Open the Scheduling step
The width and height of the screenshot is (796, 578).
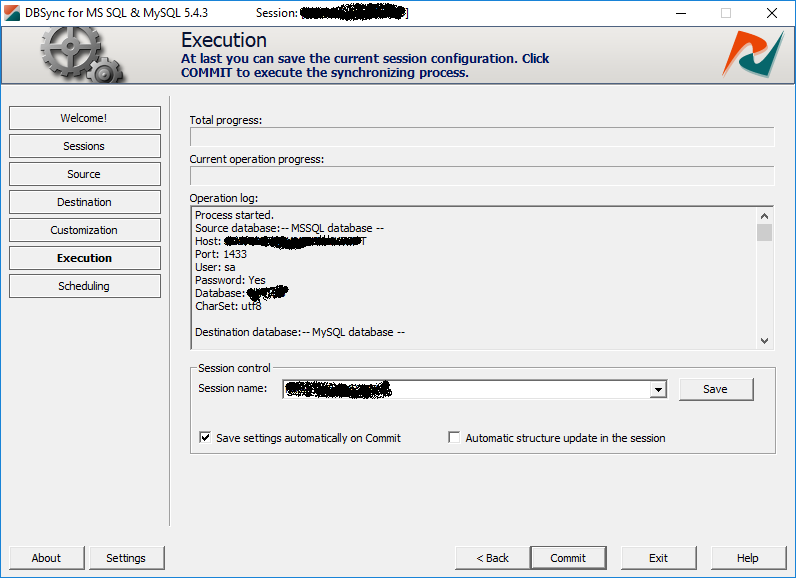[x=85, y=286]
